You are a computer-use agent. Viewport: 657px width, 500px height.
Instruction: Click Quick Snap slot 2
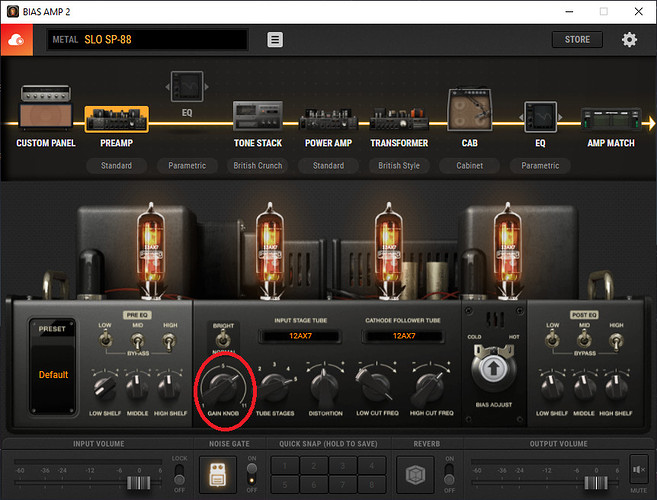313,465
